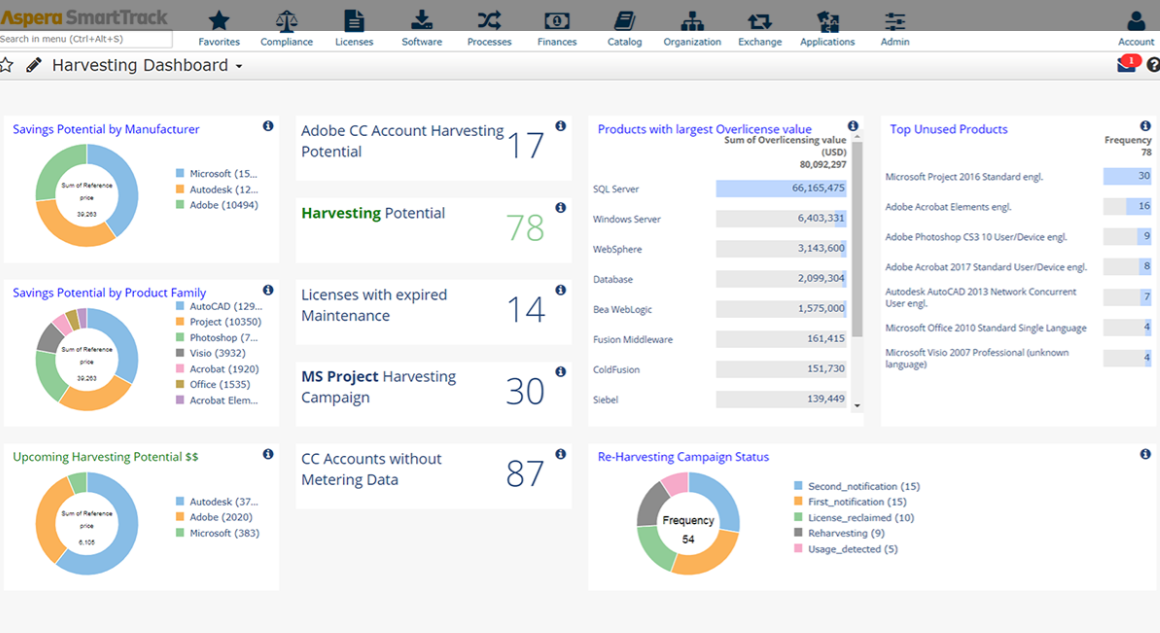Click the Harvesting Potential number 78
Screen dimensions: 1160x633
pyautogui.click(x=526, y=228)
